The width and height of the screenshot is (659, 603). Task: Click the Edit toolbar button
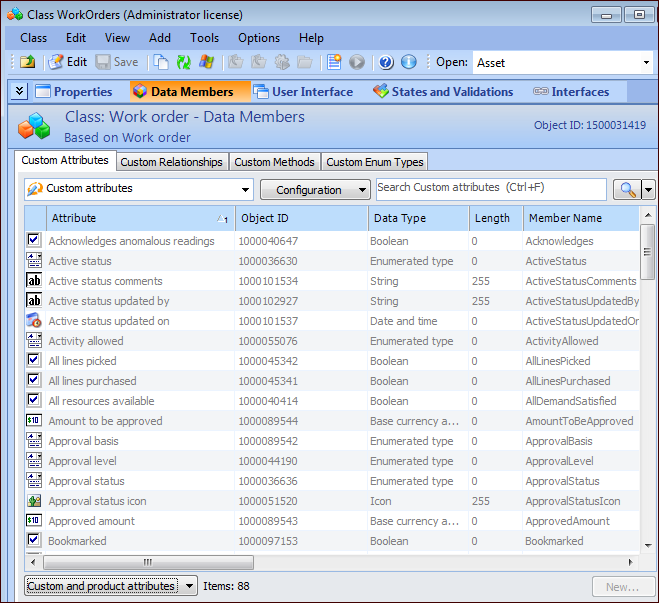(x=68, y=62)
